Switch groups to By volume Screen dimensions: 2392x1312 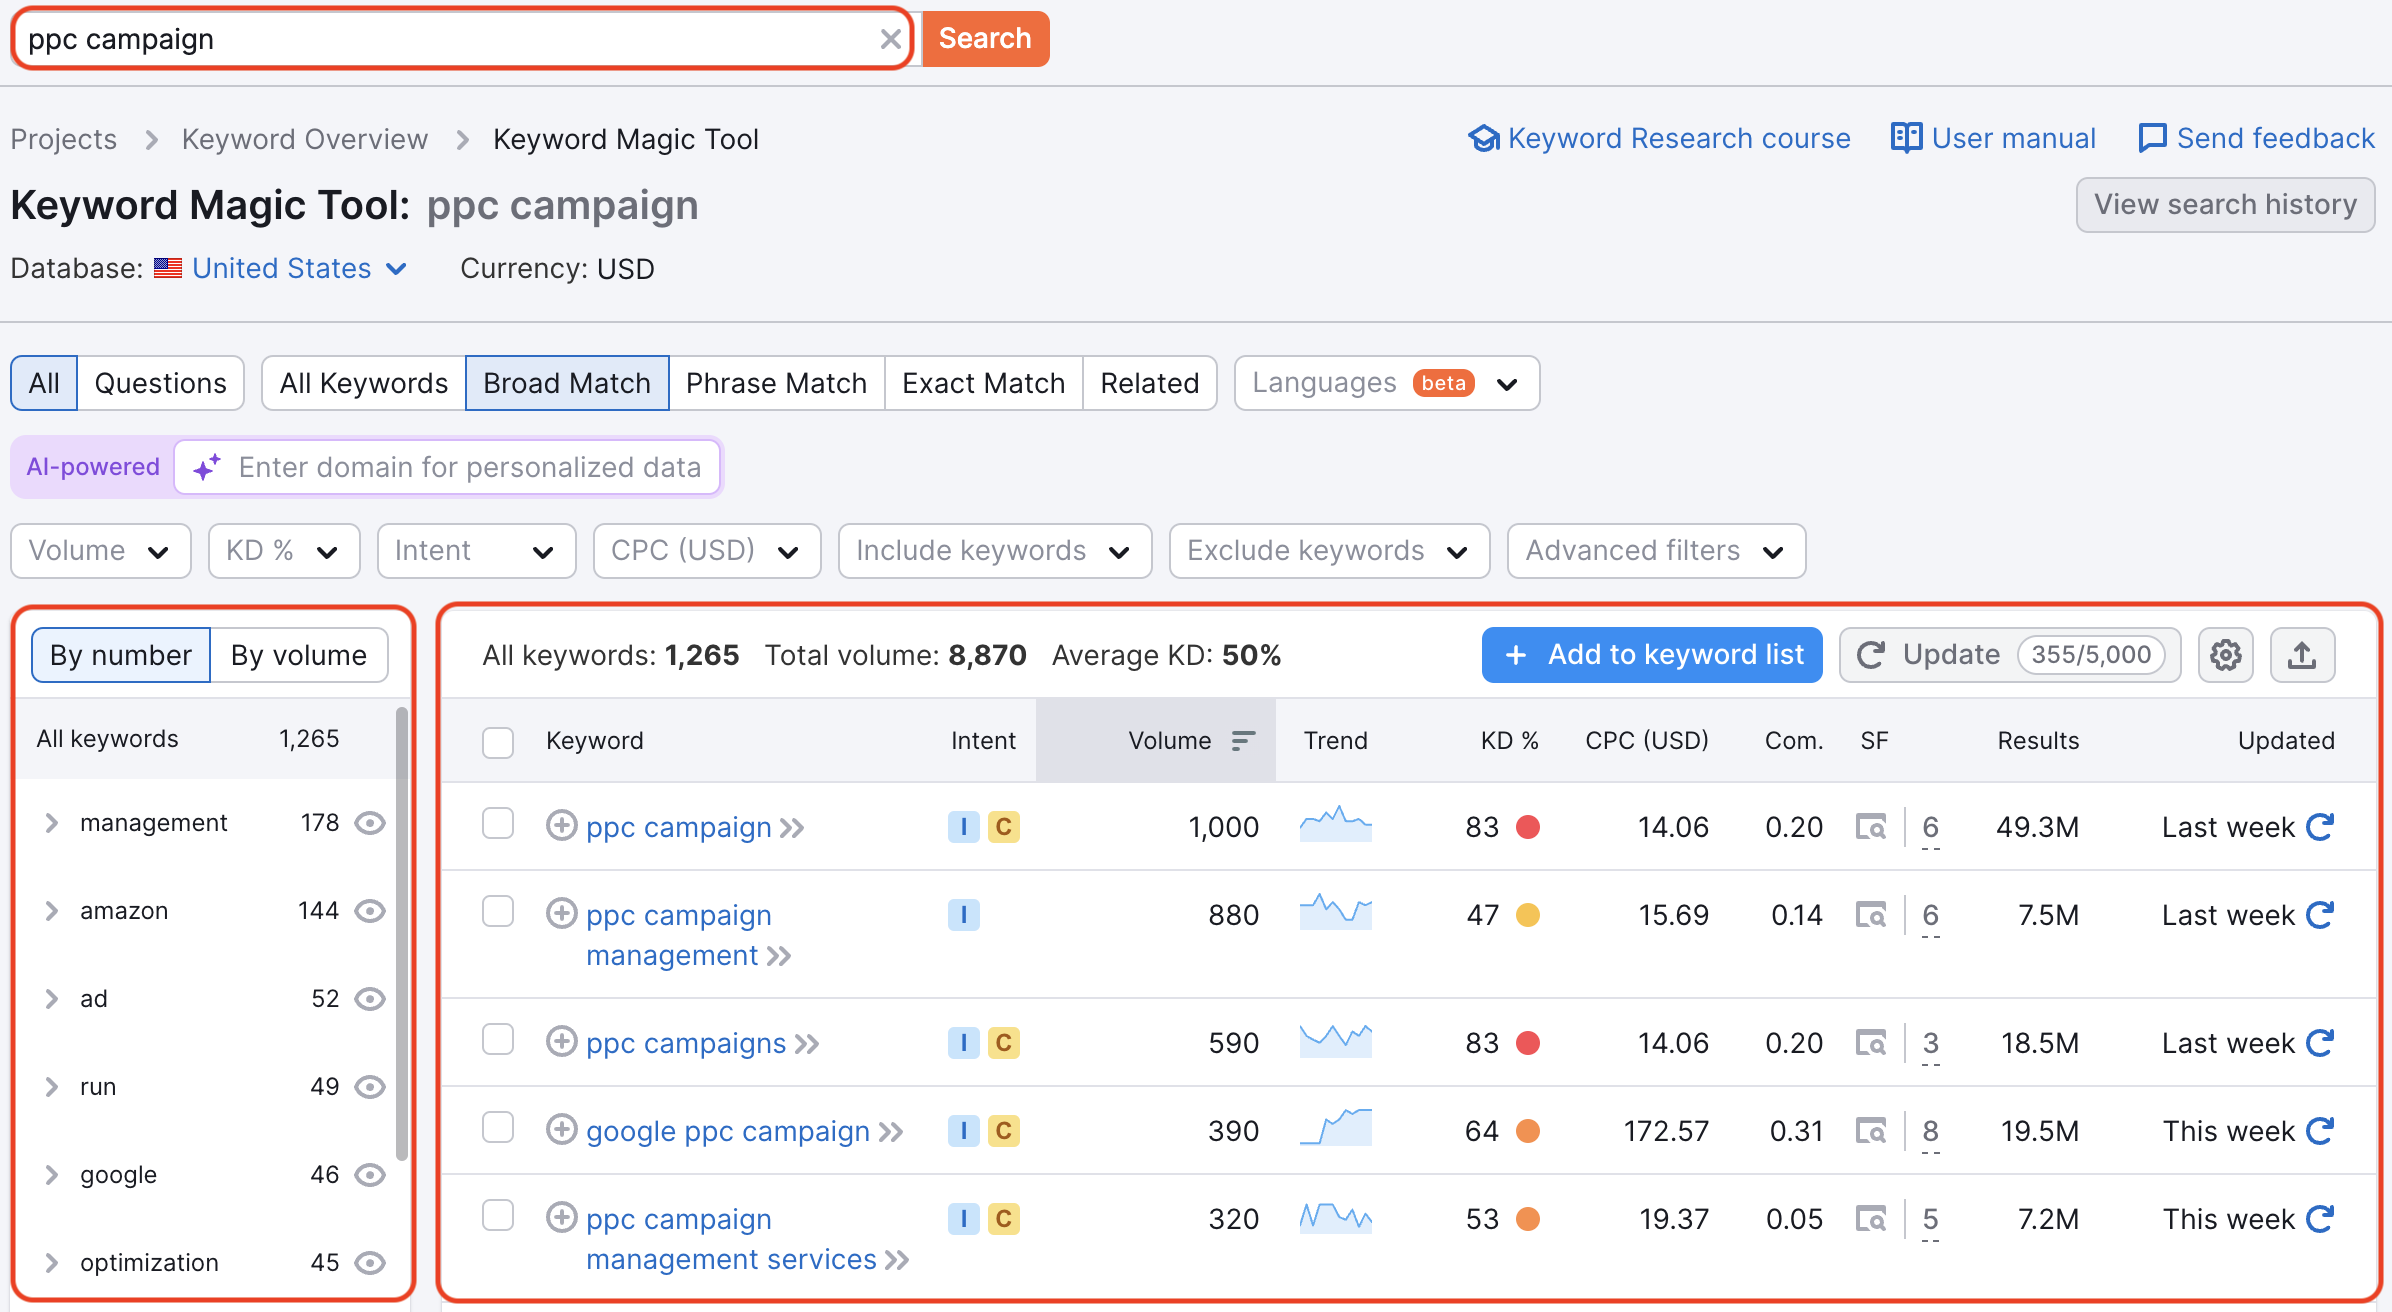[299, 655]
